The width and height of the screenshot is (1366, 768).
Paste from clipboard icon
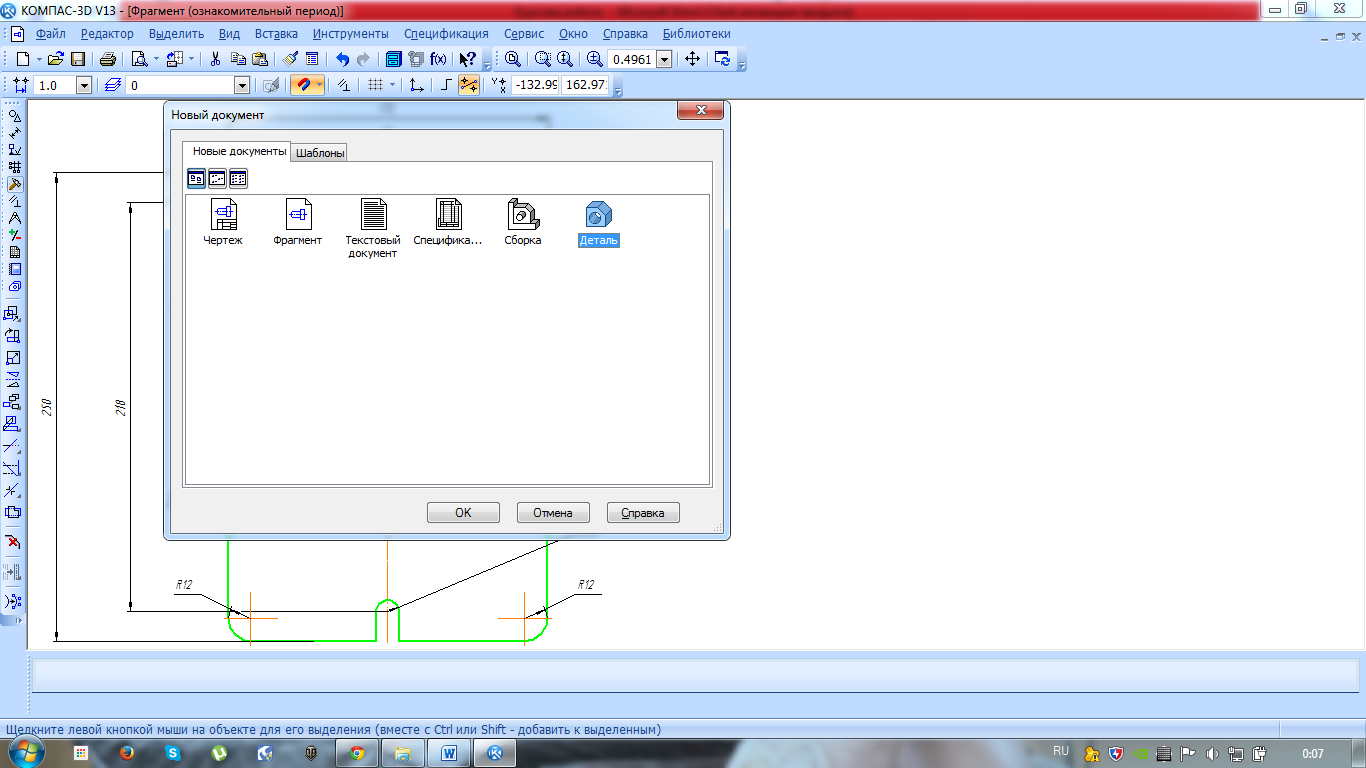pos(260,59)
